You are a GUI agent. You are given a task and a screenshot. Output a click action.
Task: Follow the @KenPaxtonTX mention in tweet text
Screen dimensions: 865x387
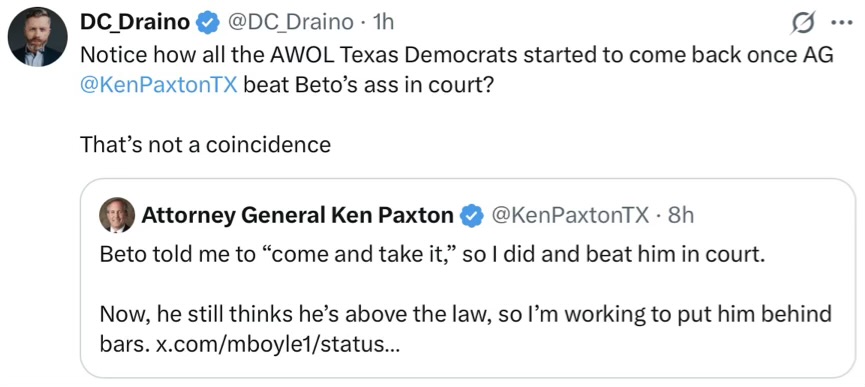159,85
